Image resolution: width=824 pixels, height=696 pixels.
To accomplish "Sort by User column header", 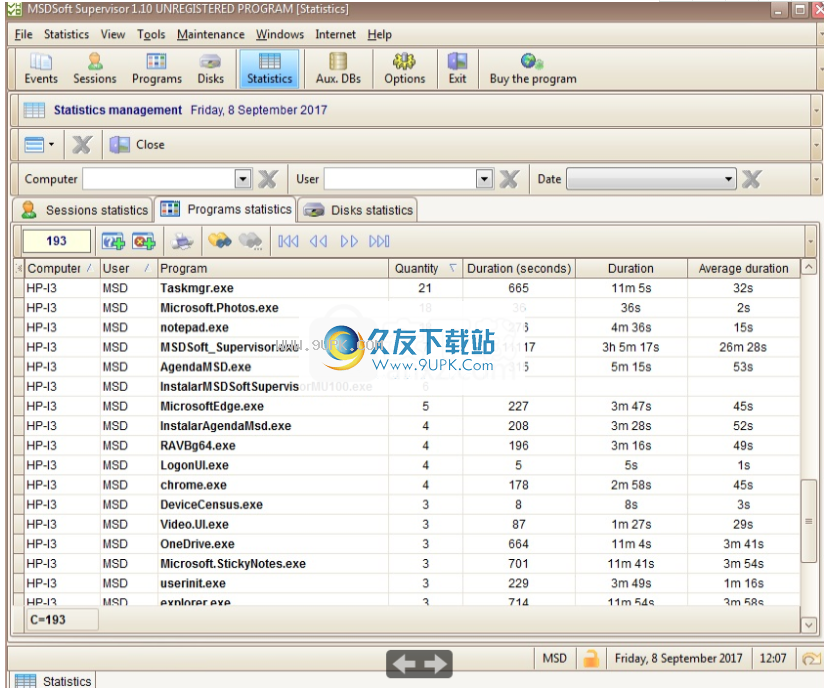I will point(129,269).
